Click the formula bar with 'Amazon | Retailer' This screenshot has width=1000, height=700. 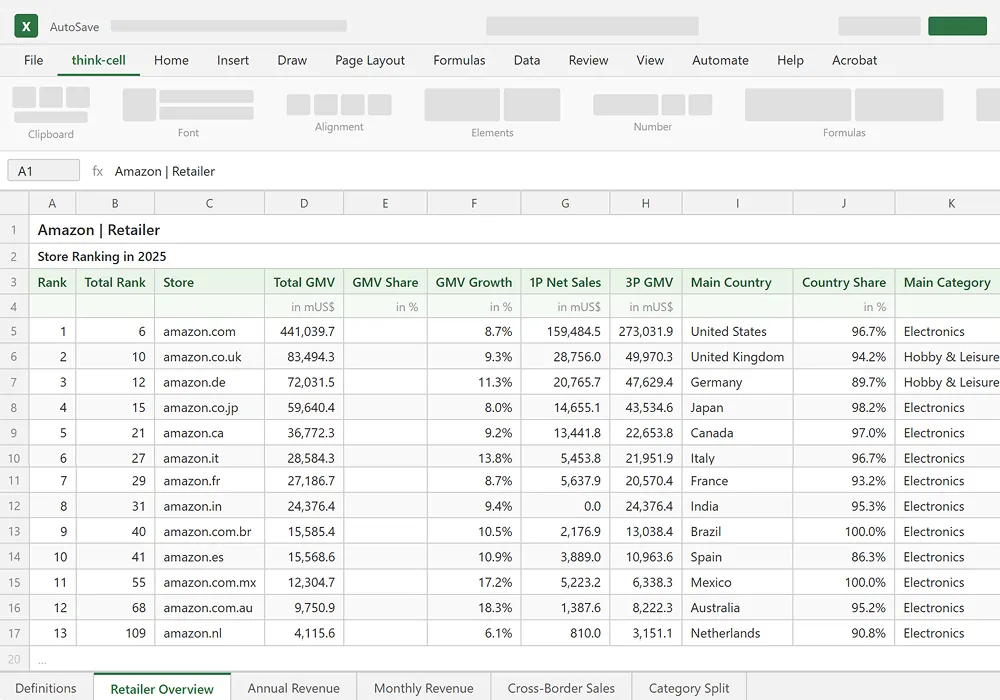tap(500, 171)
